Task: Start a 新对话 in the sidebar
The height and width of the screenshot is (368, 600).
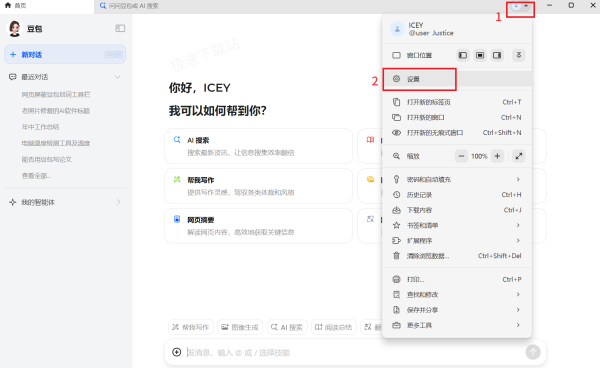Action: click(x=65, y=54)
